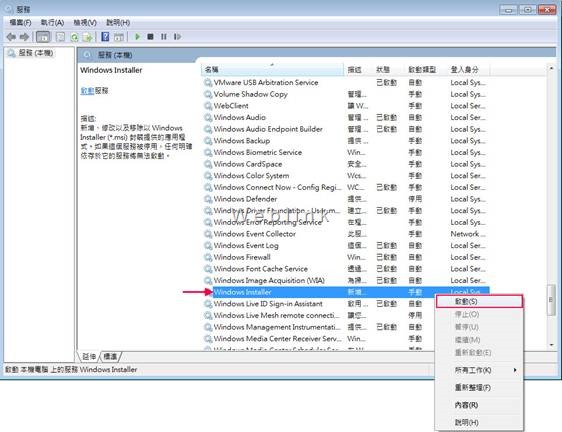
Task: Click the Export List toolbar icon
Action: coord(88,37)
